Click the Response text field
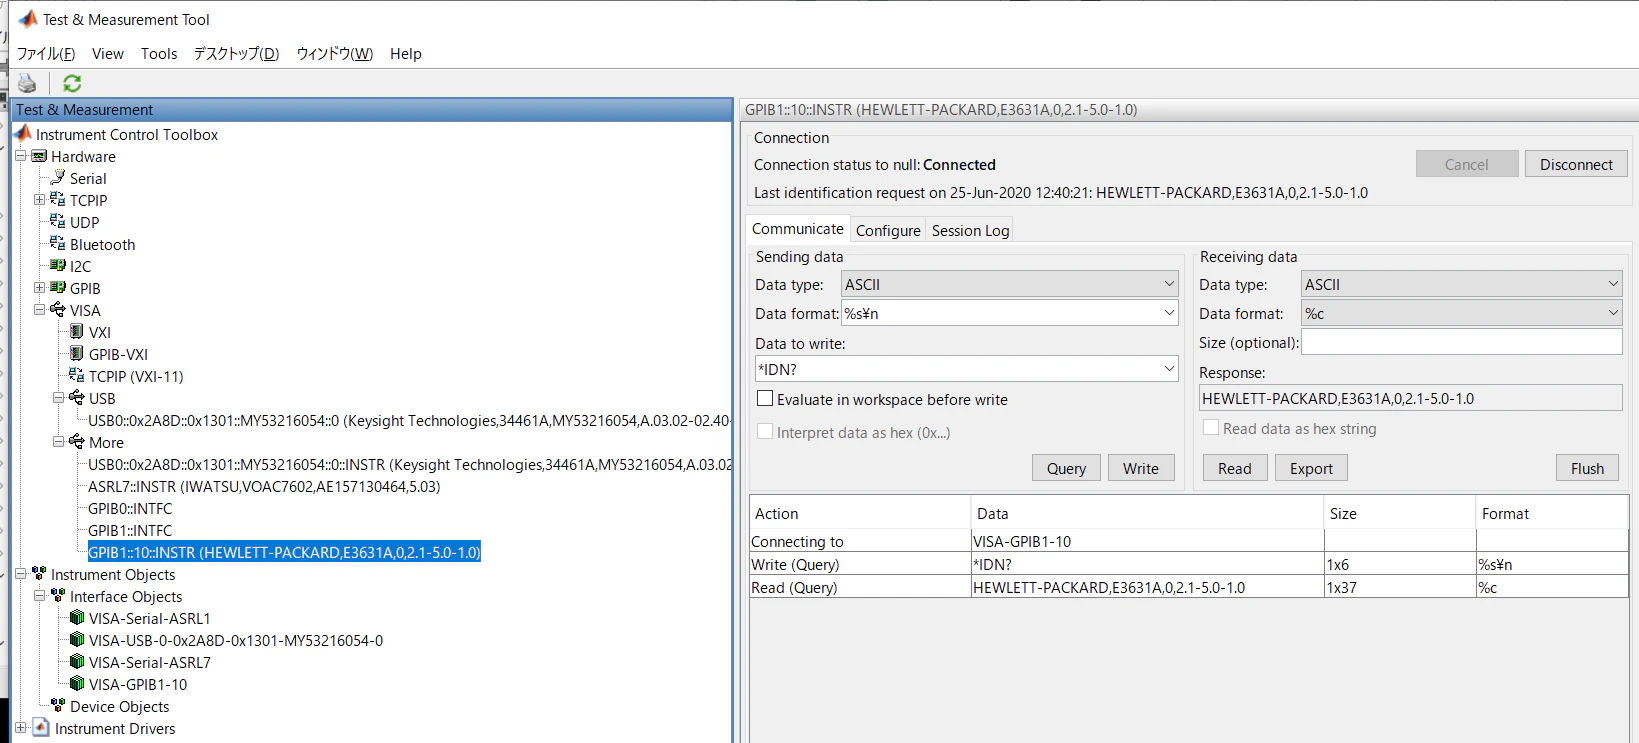 [1410, 398]
